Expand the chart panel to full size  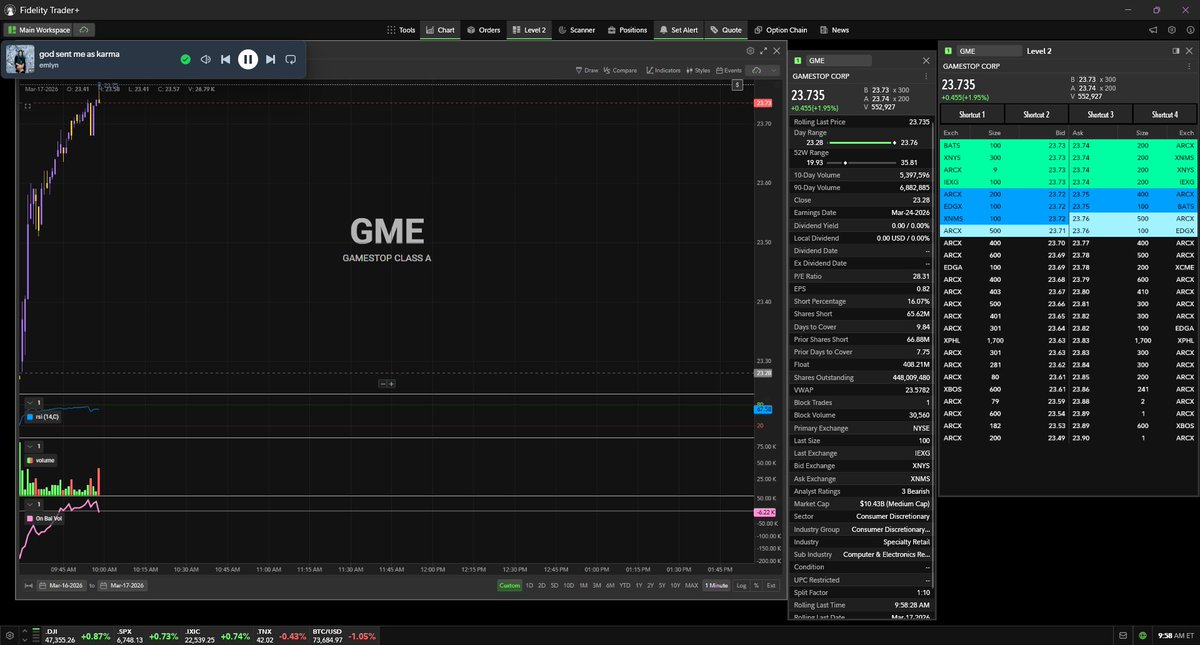(763, 50)
